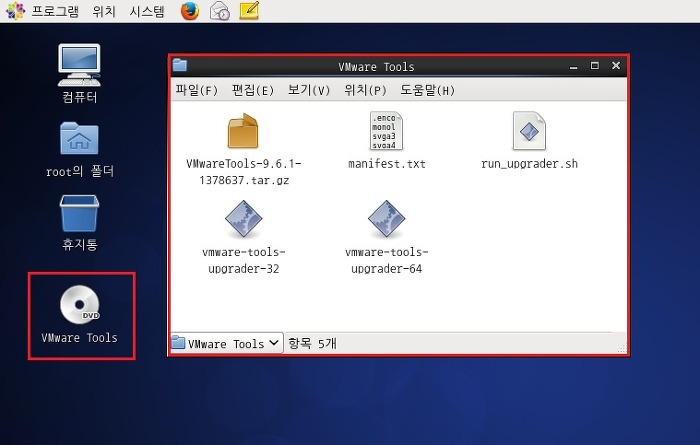Open the 도움말(H) menu
The height and width of the screenshot is (445, 700).
click(x=427, y=90)
